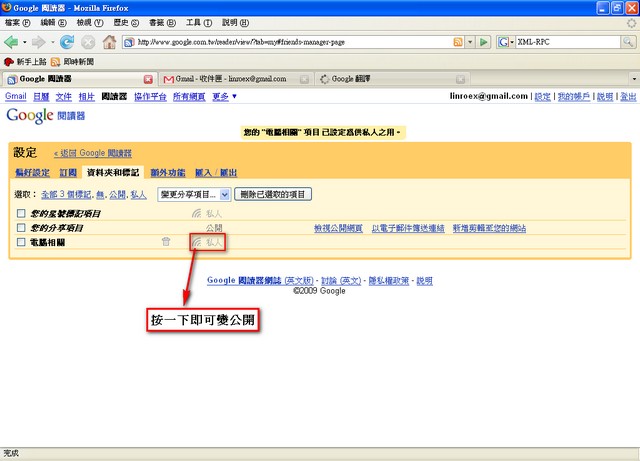The width and height of the screenshot is (640, 461).
Task: Click the 登出 link
Action: (x=628, y=96)
